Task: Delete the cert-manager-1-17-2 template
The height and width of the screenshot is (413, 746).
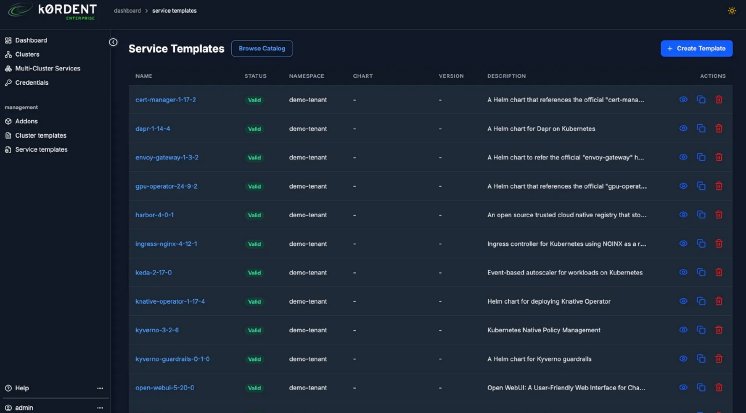Action: tap(719, 99)
